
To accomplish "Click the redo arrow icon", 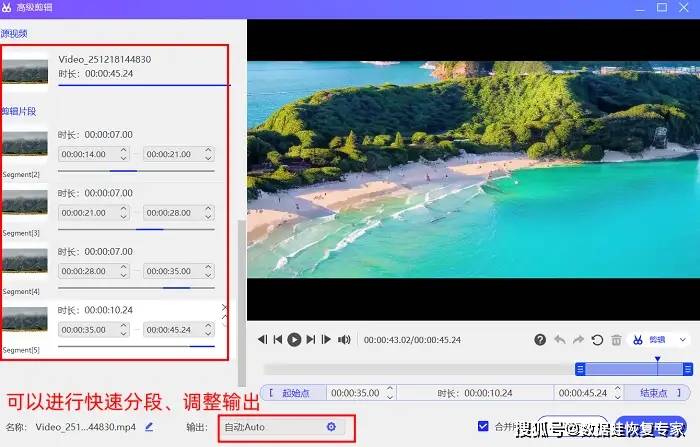I will (579, 340).
